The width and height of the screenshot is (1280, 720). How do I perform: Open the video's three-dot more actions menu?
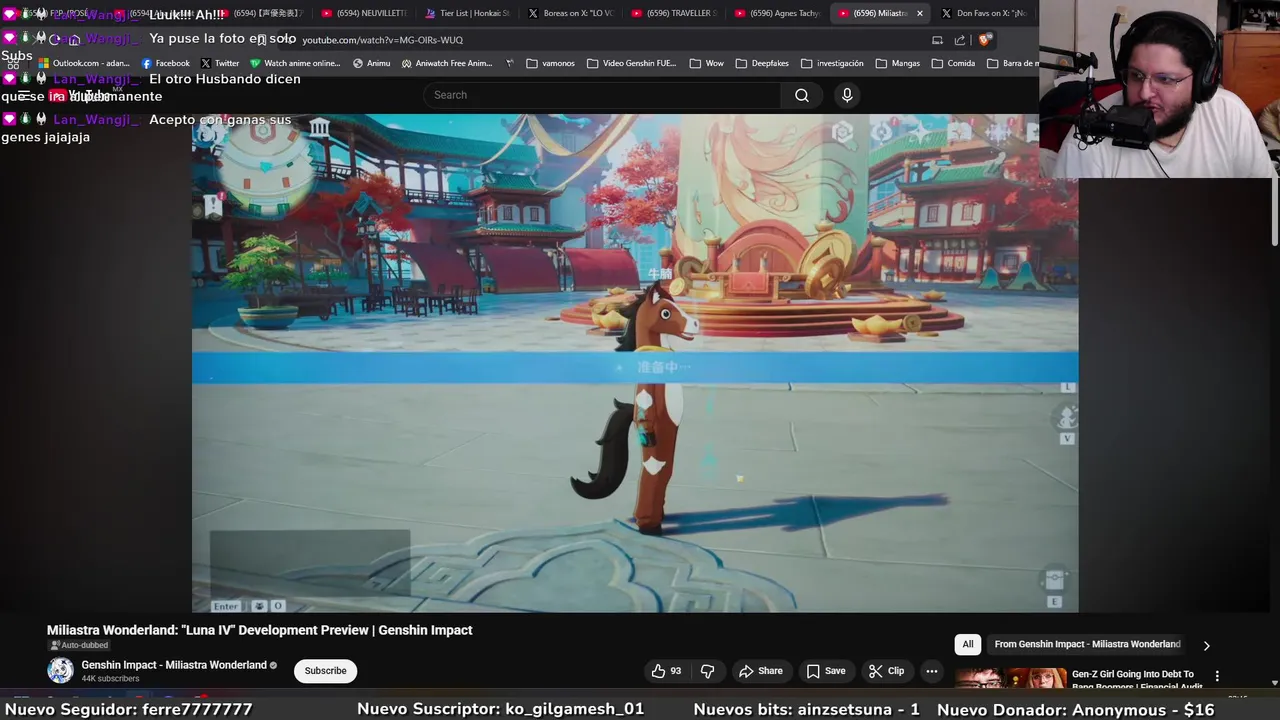(931, 671)
